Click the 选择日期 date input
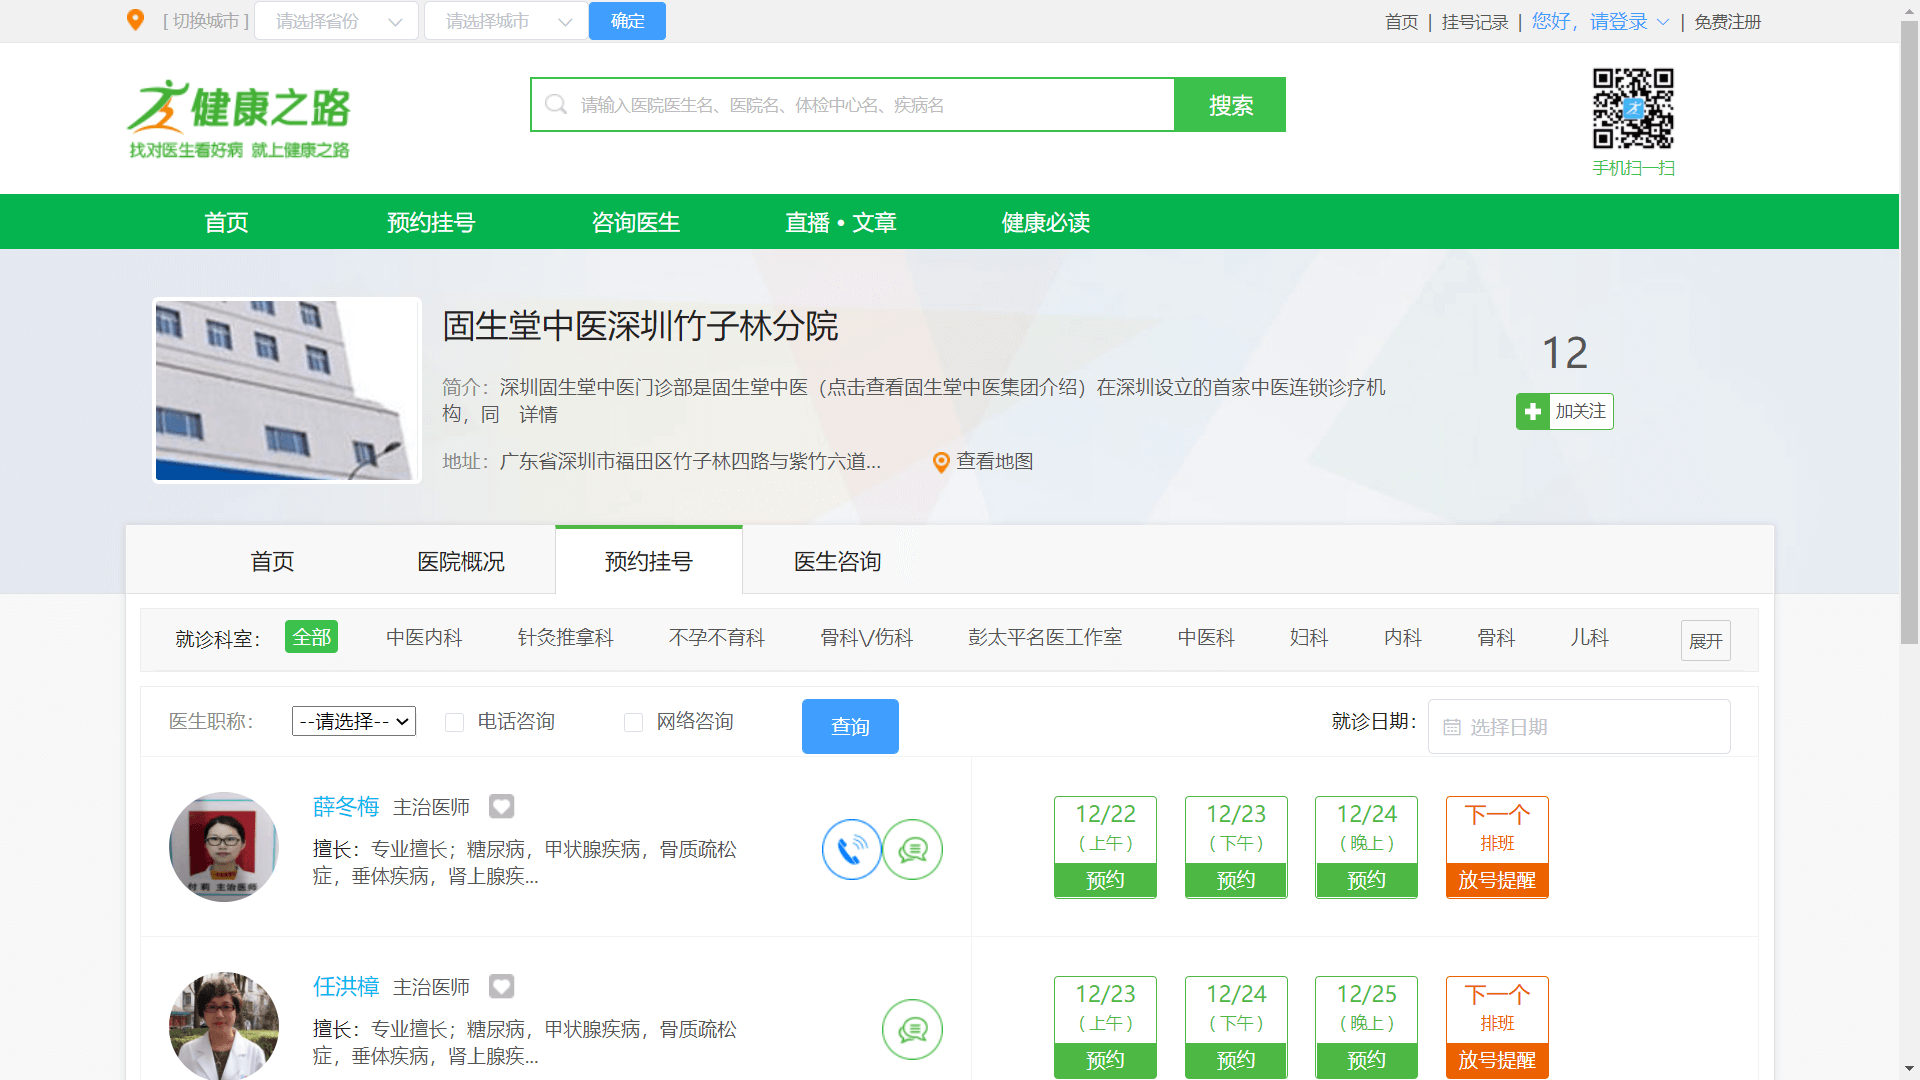The width and height of the screenshot is (1920, 1080). [x=1579, y=726]
